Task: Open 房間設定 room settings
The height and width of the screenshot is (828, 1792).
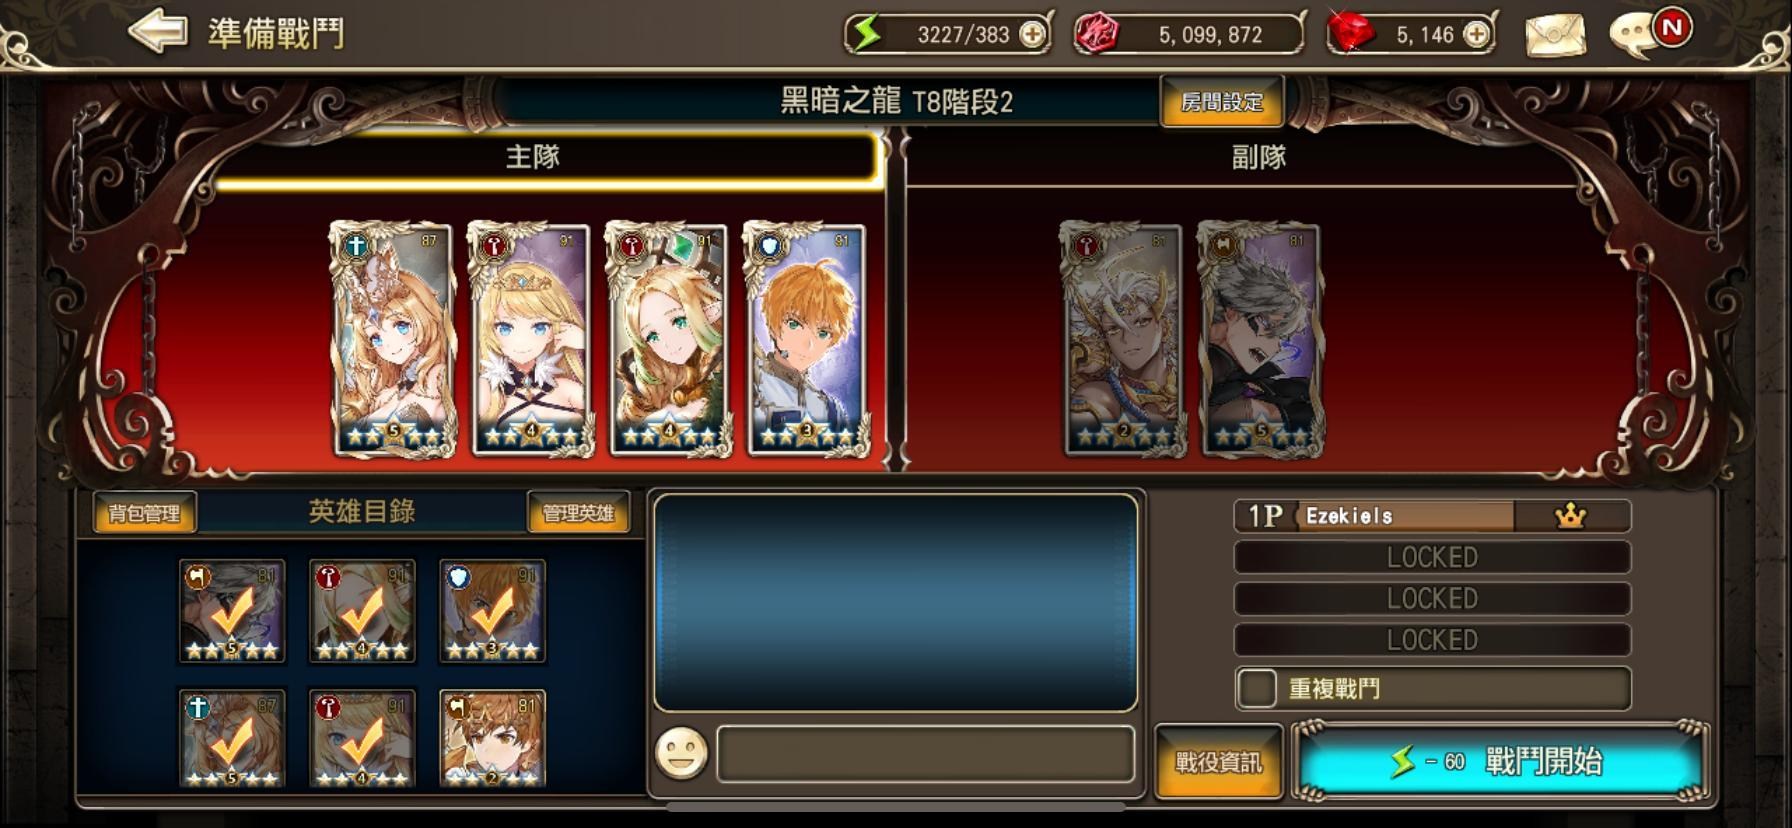Action: coord(1222,101)
